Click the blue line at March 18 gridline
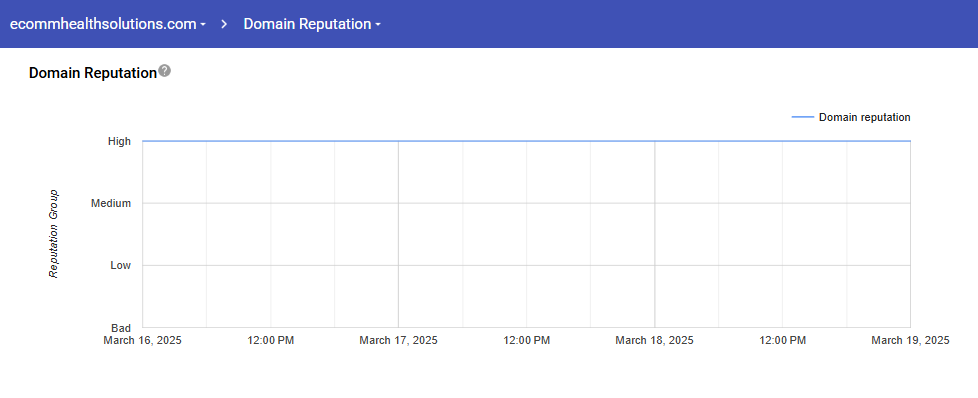This screenshot has width=978, height=398. click(654, 141)
